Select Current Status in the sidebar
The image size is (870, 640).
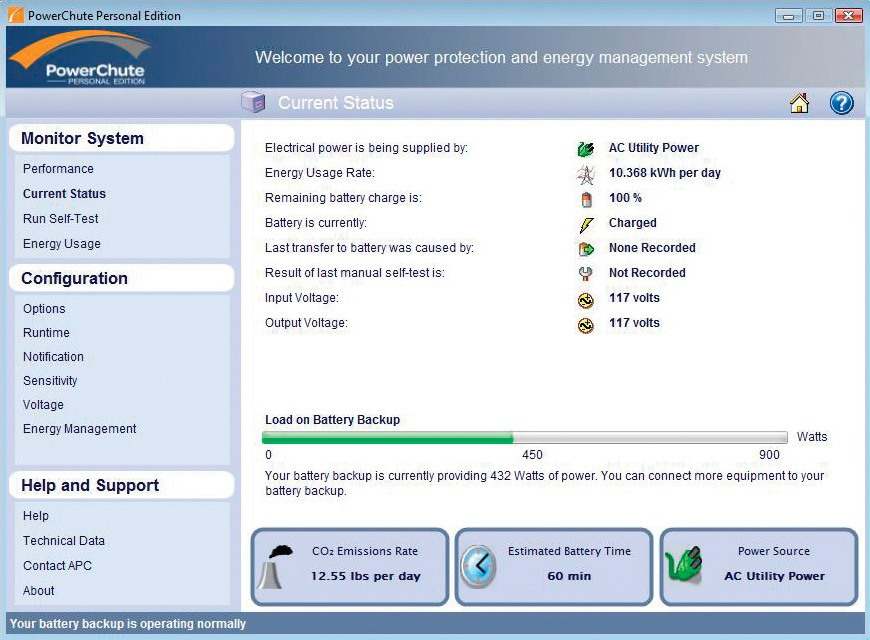(x=64, y=194)
